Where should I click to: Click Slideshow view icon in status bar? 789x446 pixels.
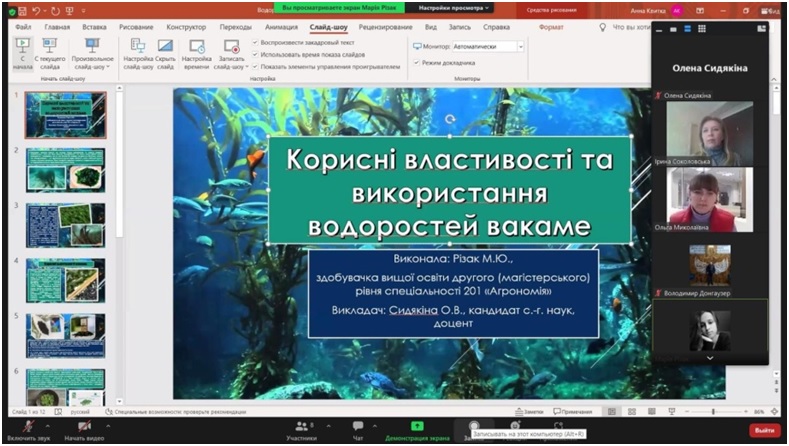672,412
